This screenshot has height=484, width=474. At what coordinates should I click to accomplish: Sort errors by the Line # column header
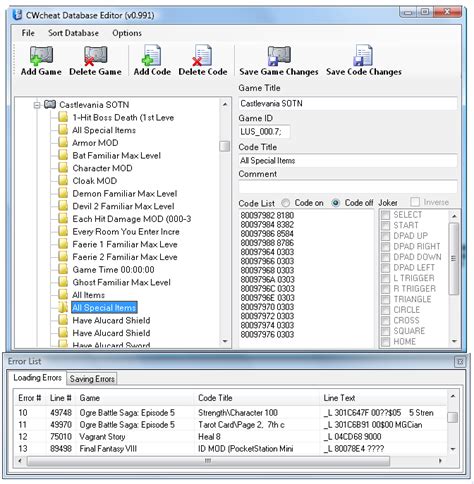click(x=61, y=398)
